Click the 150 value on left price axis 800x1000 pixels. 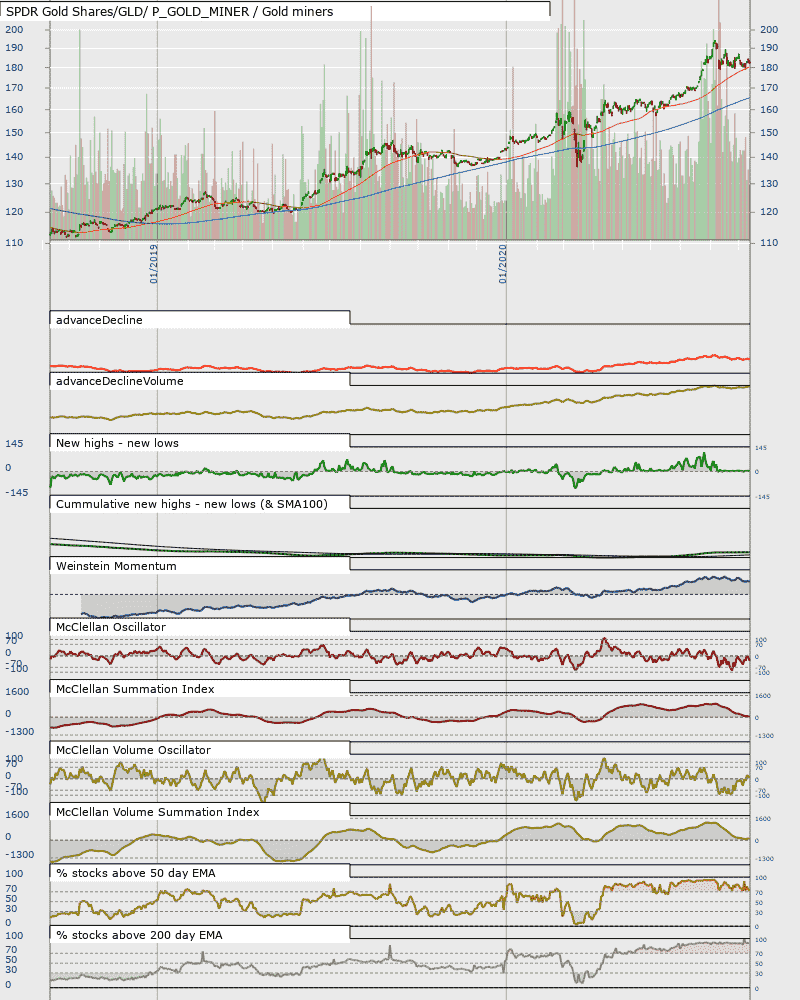coord(14,133)
